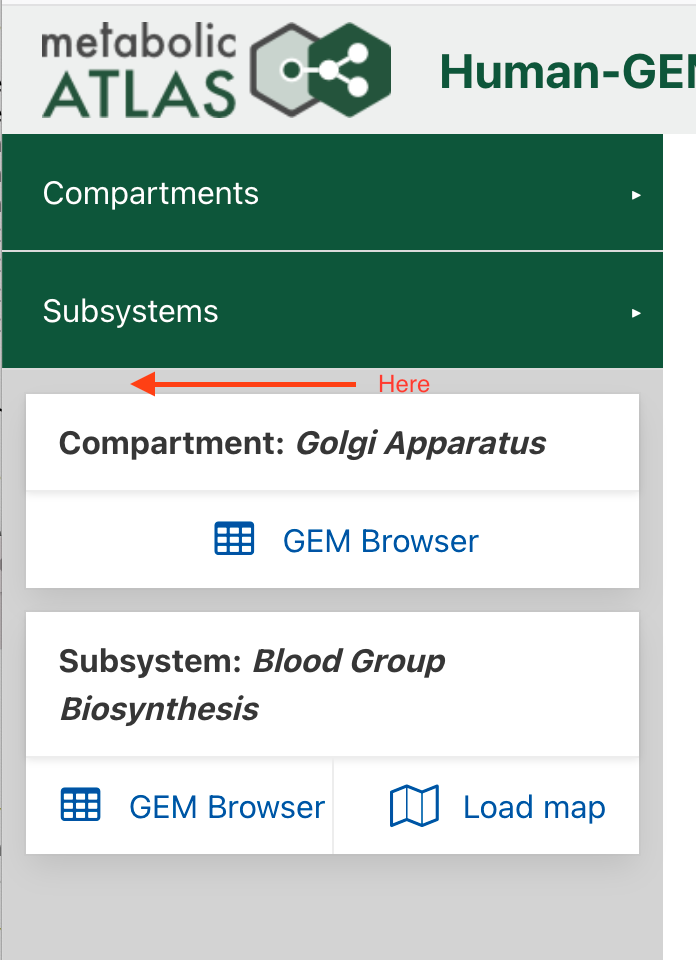Viewport: 696px width, 960px height.
Task: Select the table grid icon beside GEM Browser under Blood Group Biosynthesis
Action: click(x=81, y=805)
